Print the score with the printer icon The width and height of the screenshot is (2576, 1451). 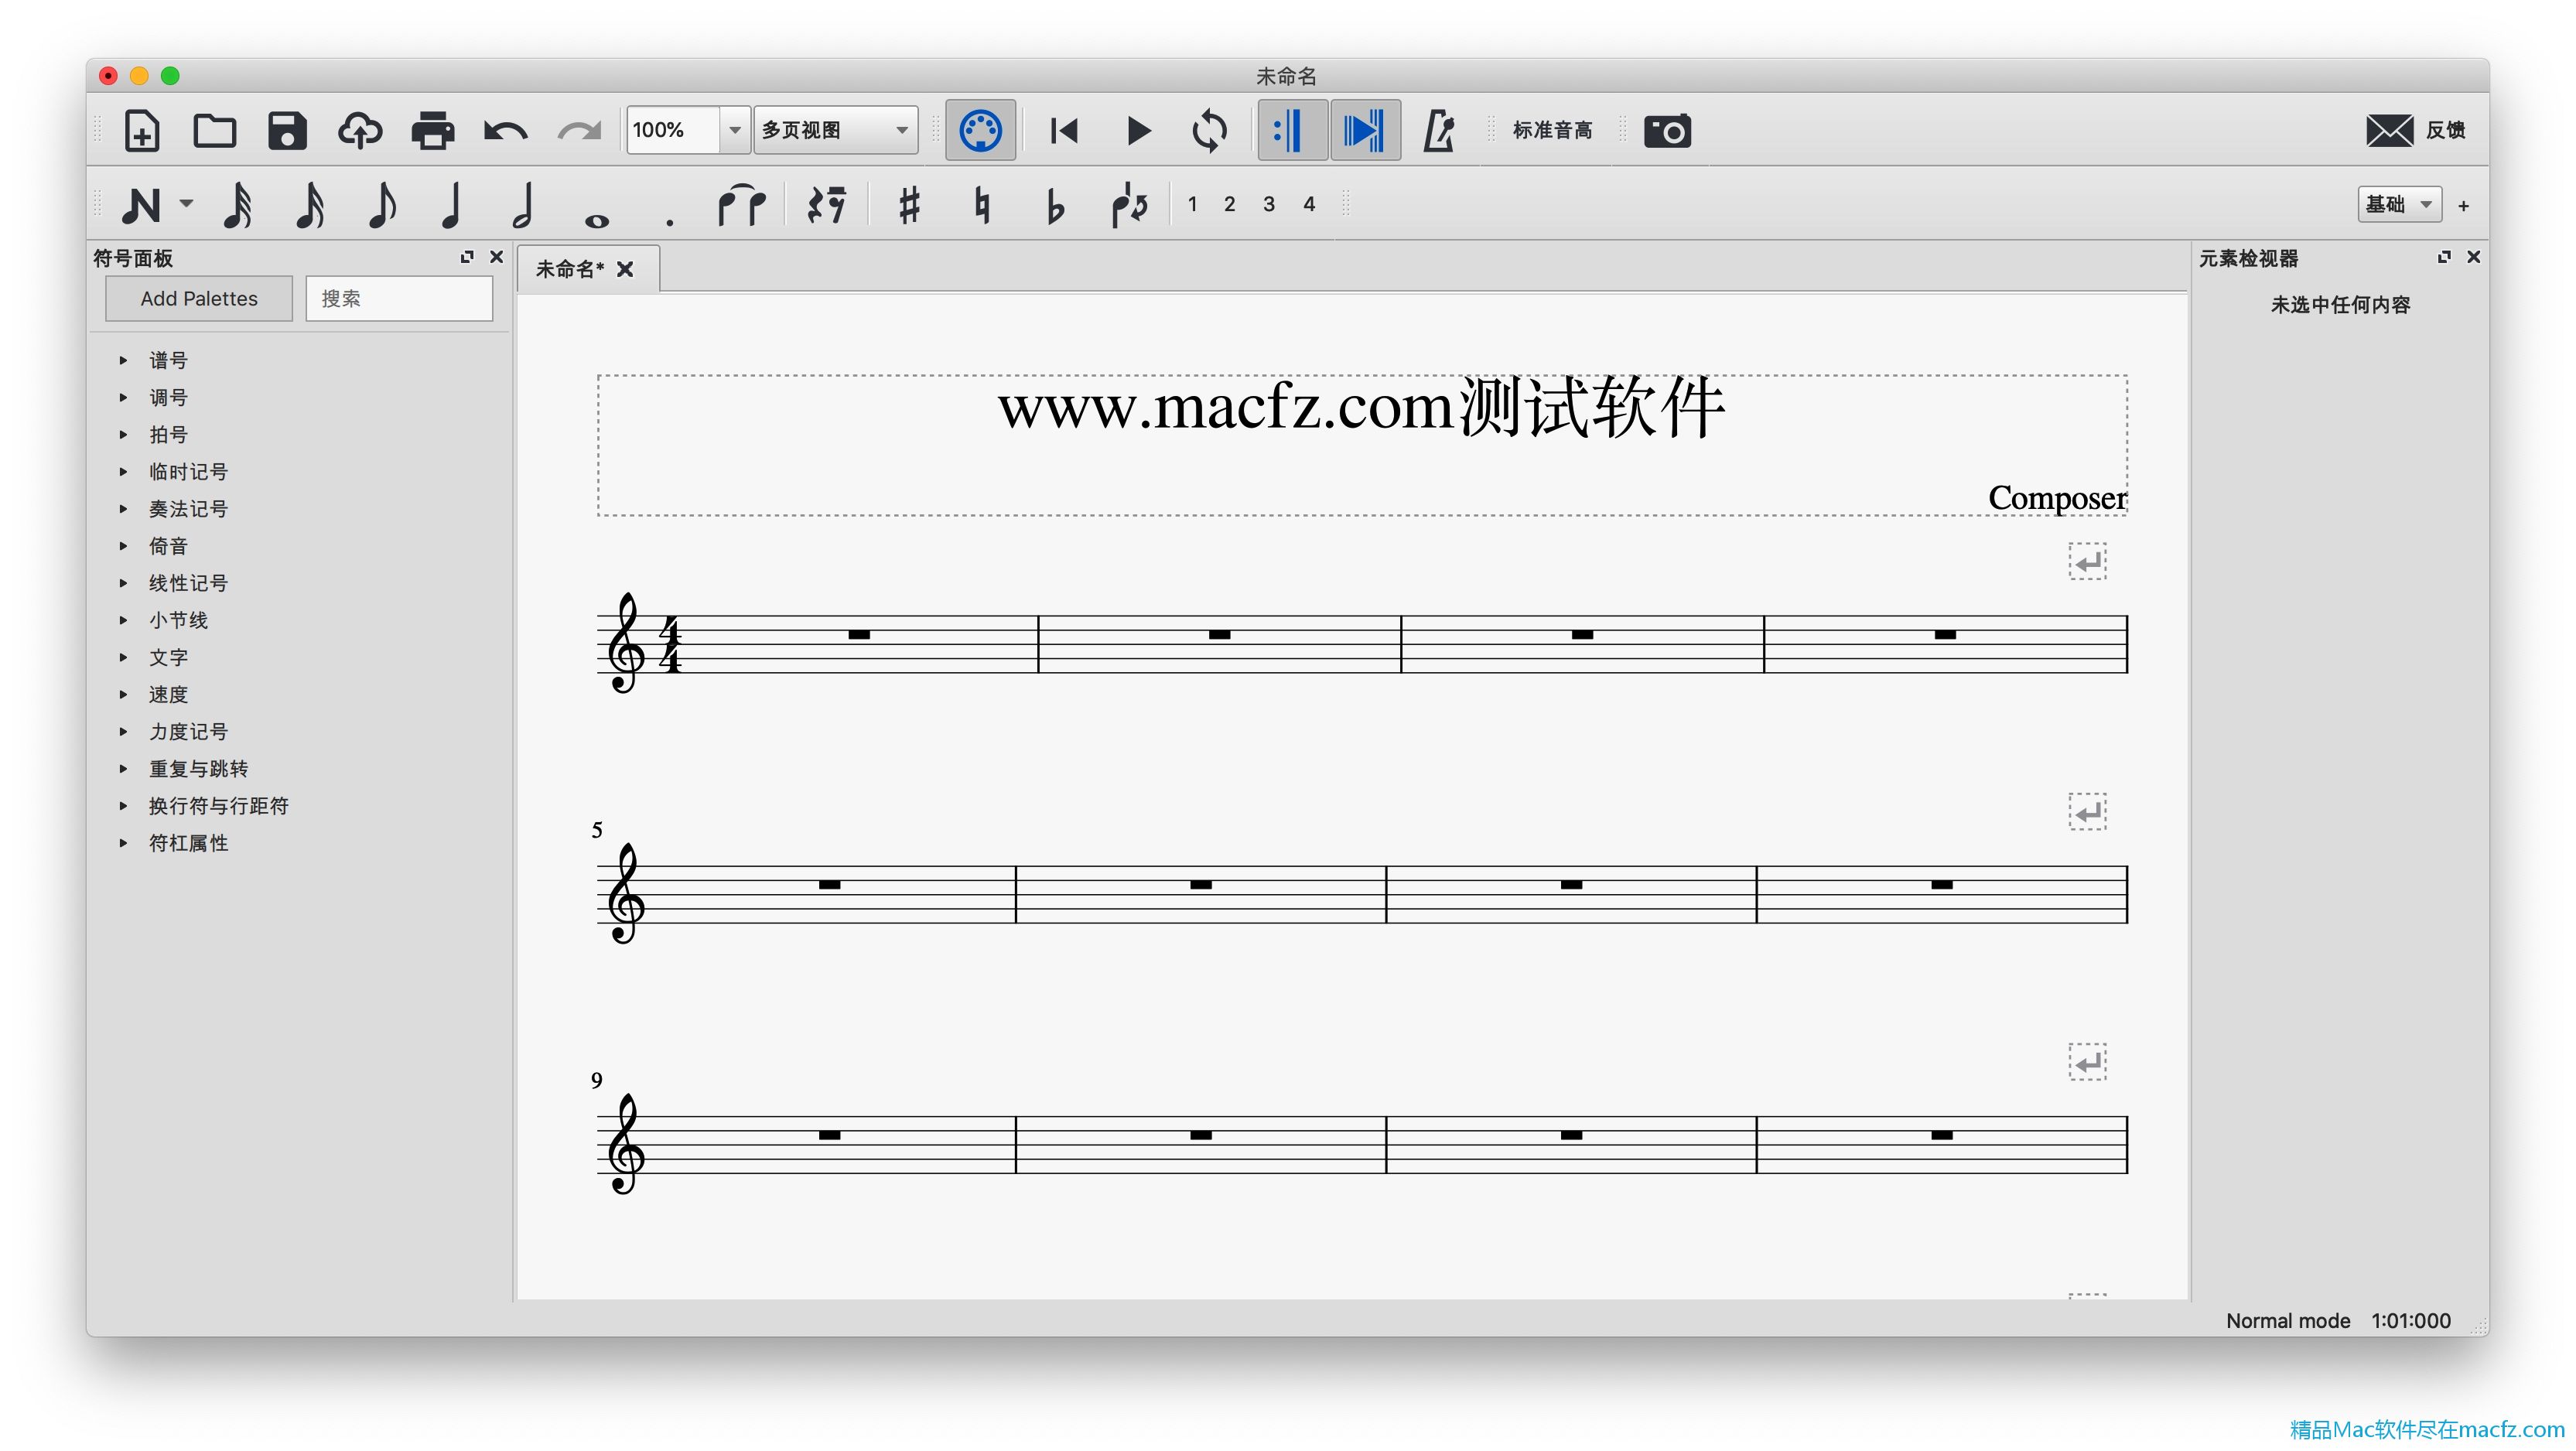point(433,131)
